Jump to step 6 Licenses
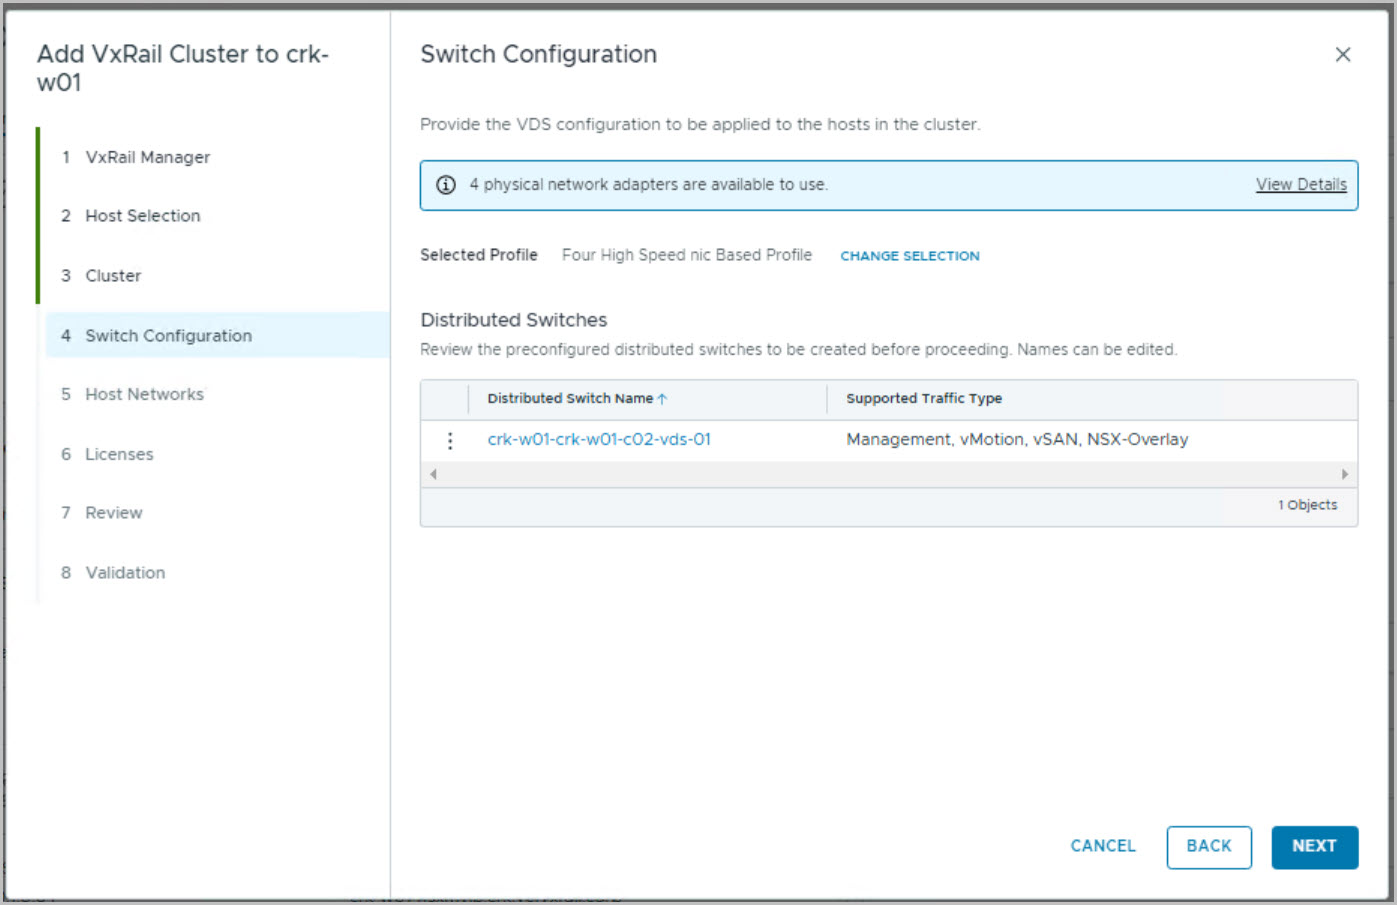This screenshot has height=905, width=1397. [119, 454]
